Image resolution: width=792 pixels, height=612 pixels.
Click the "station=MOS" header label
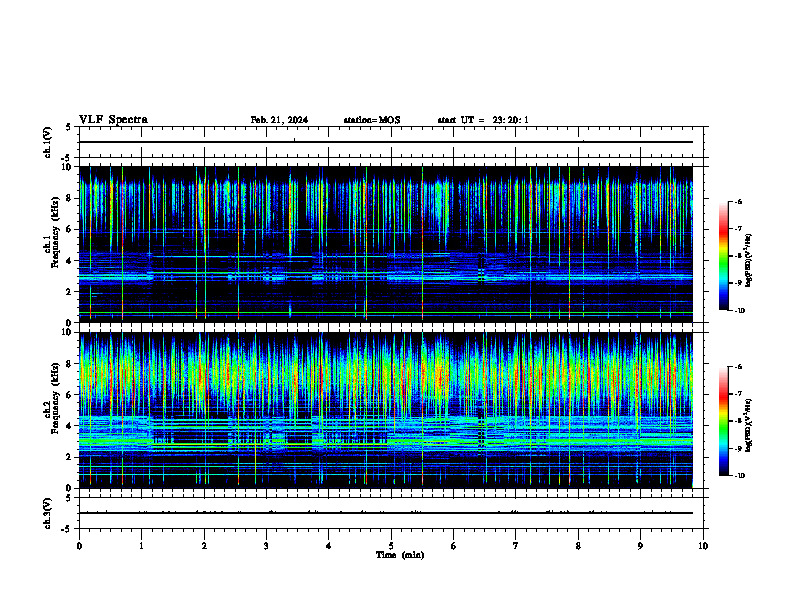coord(372,120)
